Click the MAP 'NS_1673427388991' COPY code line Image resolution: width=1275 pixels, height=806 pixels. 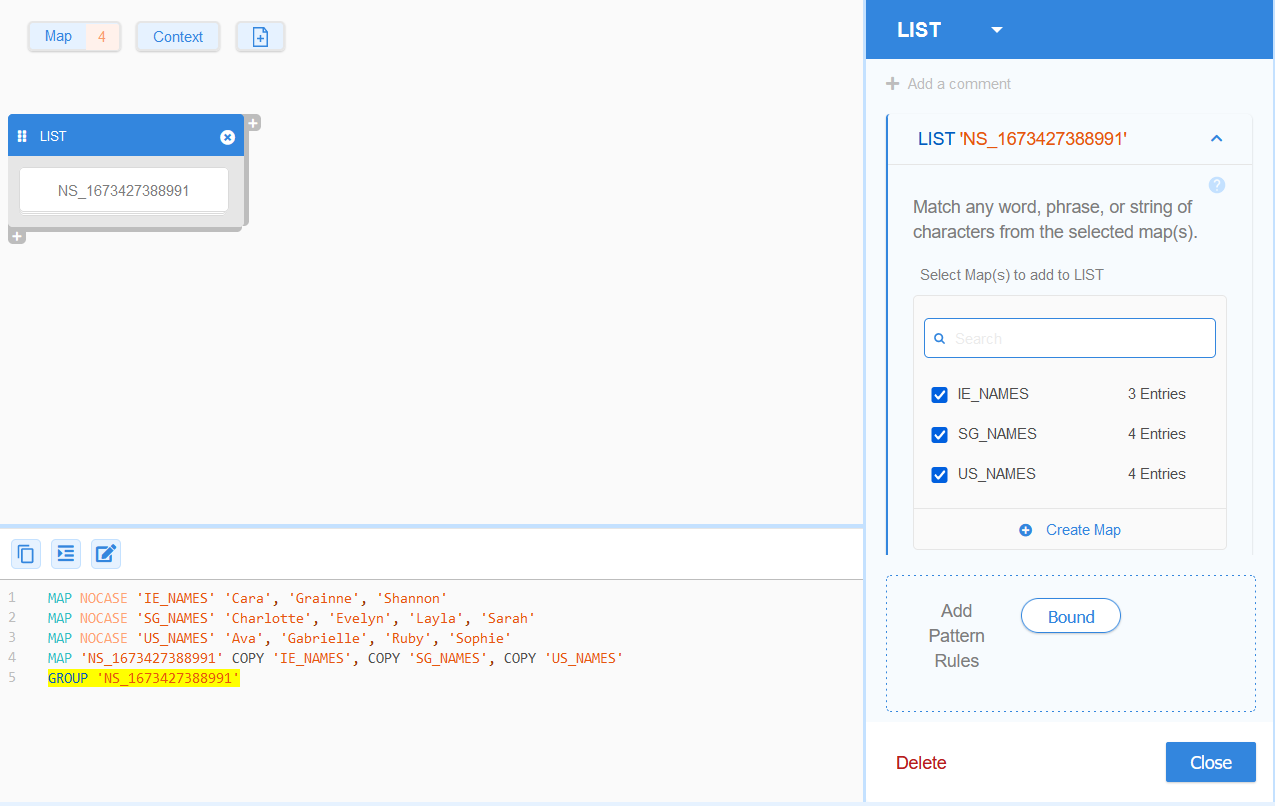click(x=335, y=658)
